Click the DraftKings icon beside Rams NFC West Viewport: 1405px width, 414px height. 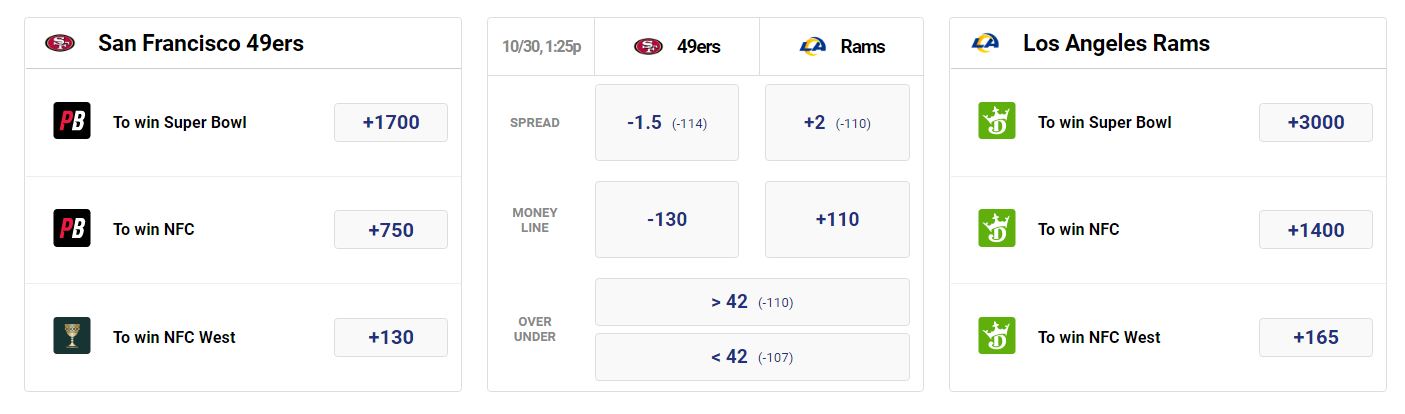coord(996,335)
